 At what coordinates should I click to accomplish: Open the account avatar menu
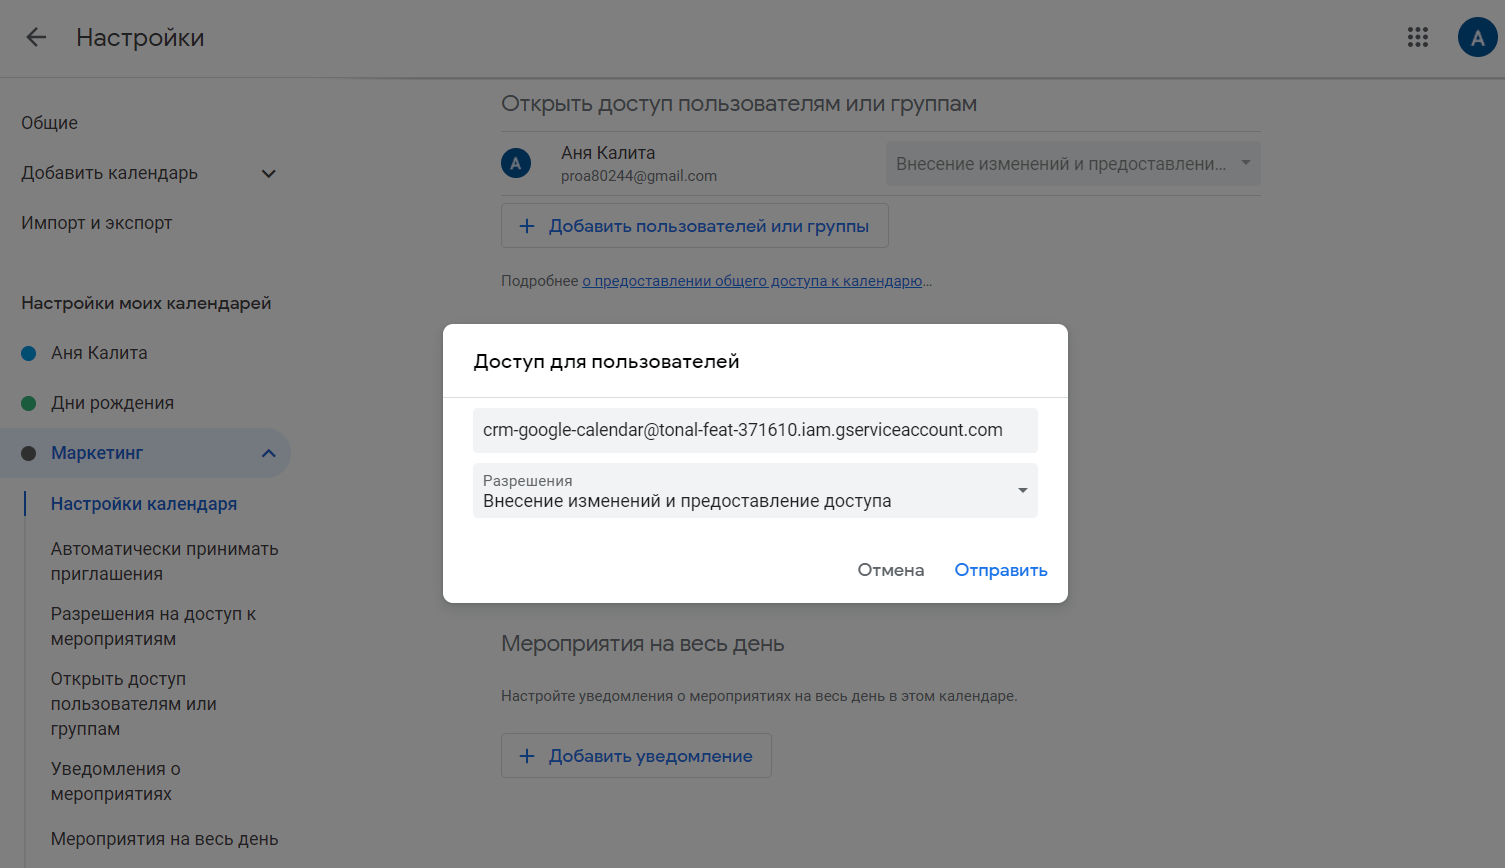1477,37
